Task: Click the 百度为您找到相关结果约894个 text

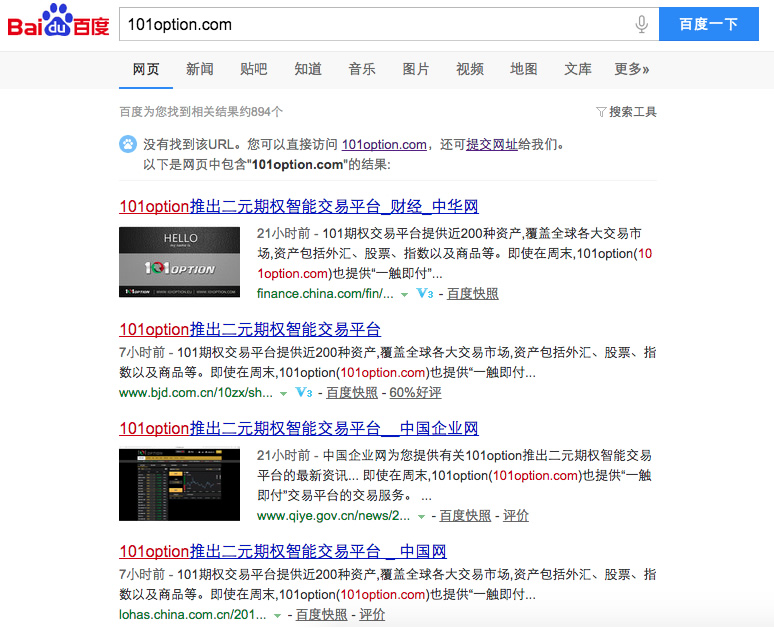Action: pyautogui.click(x=201, y=112)
